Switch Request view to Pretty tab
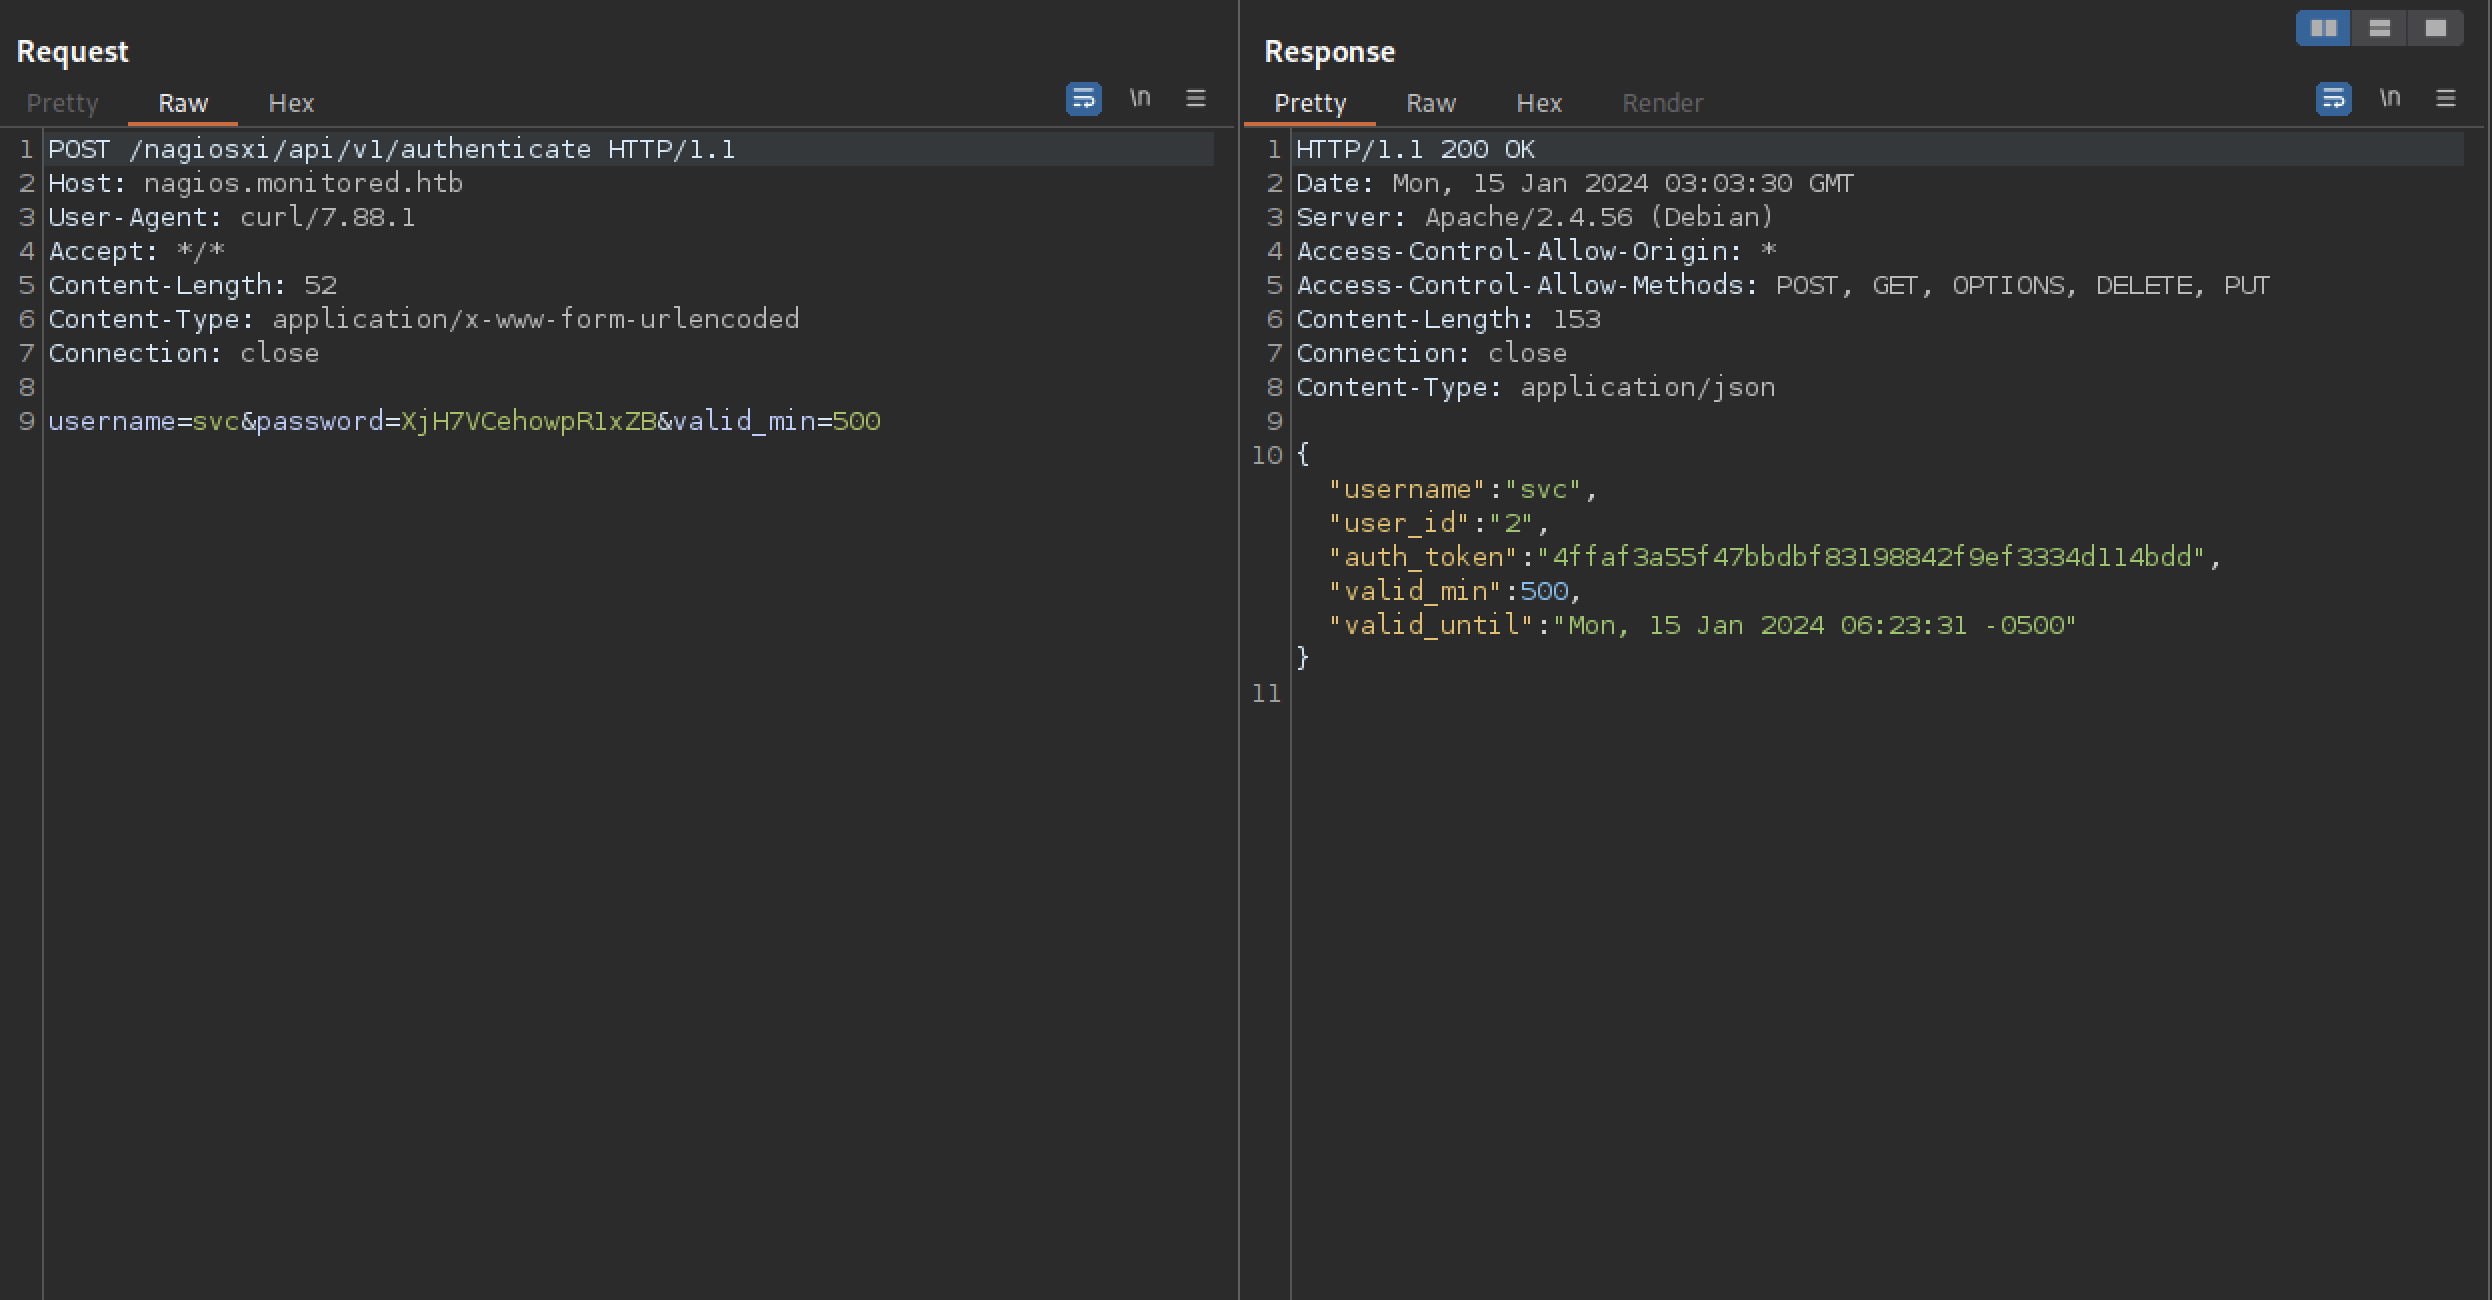Image resolution: width=2492 pixels, height=1300 pixels. [62, 103]
